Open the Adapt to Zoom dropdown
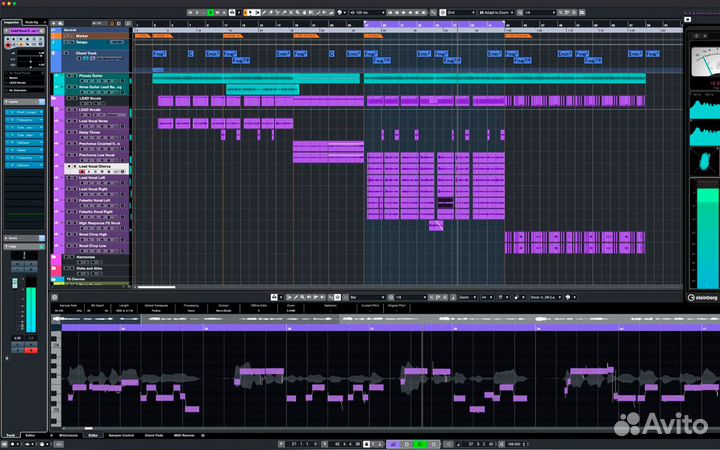720x450 pixels. [496, 13]
